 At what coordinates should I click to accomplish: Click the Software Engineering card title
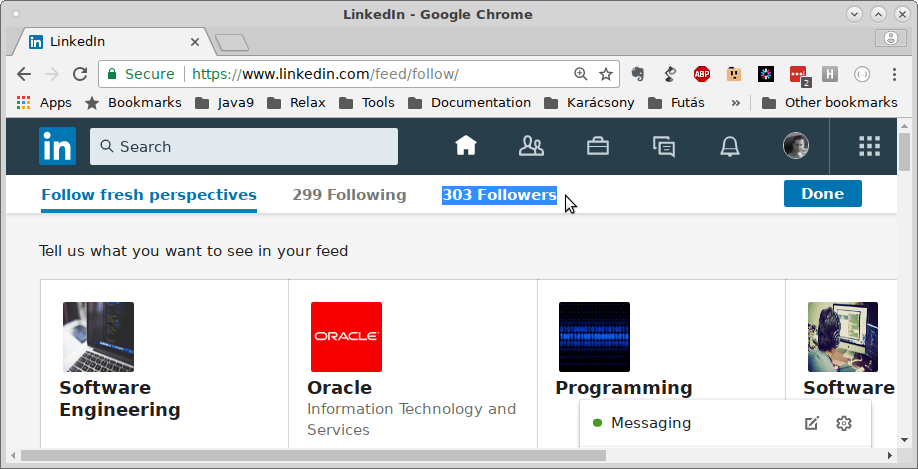point(119,398)
